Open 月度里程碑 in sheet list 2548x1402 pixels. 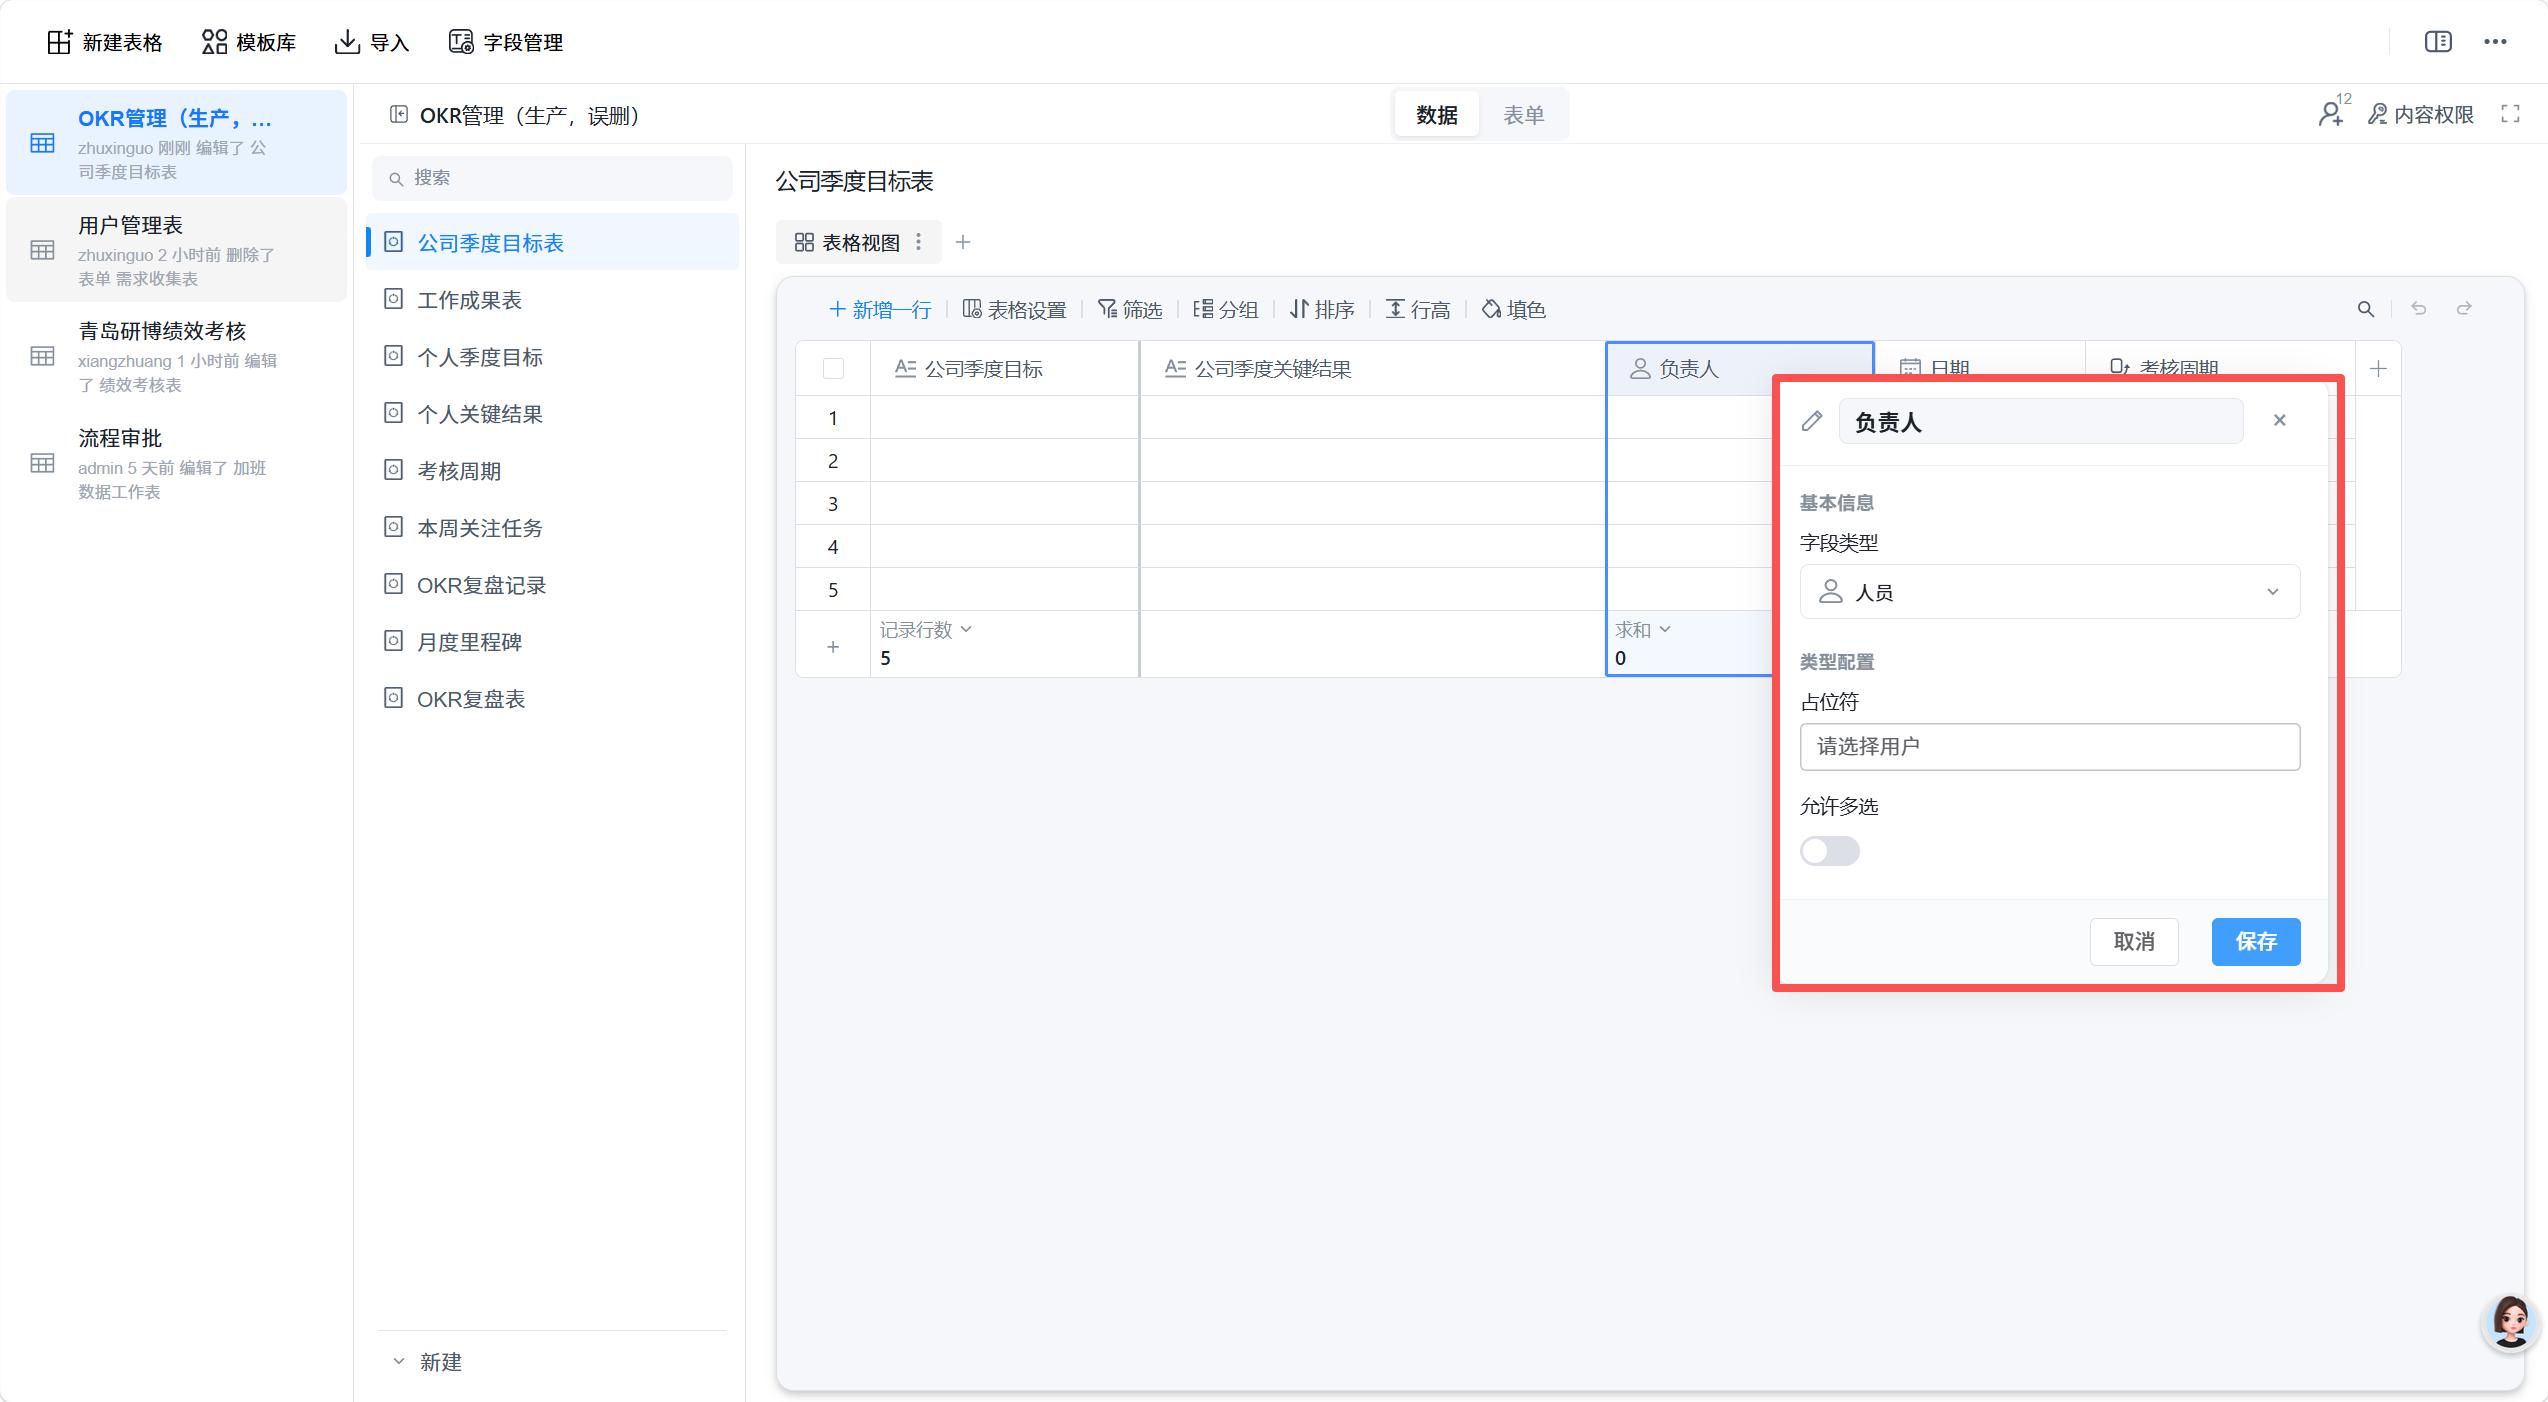click(552, 641)
